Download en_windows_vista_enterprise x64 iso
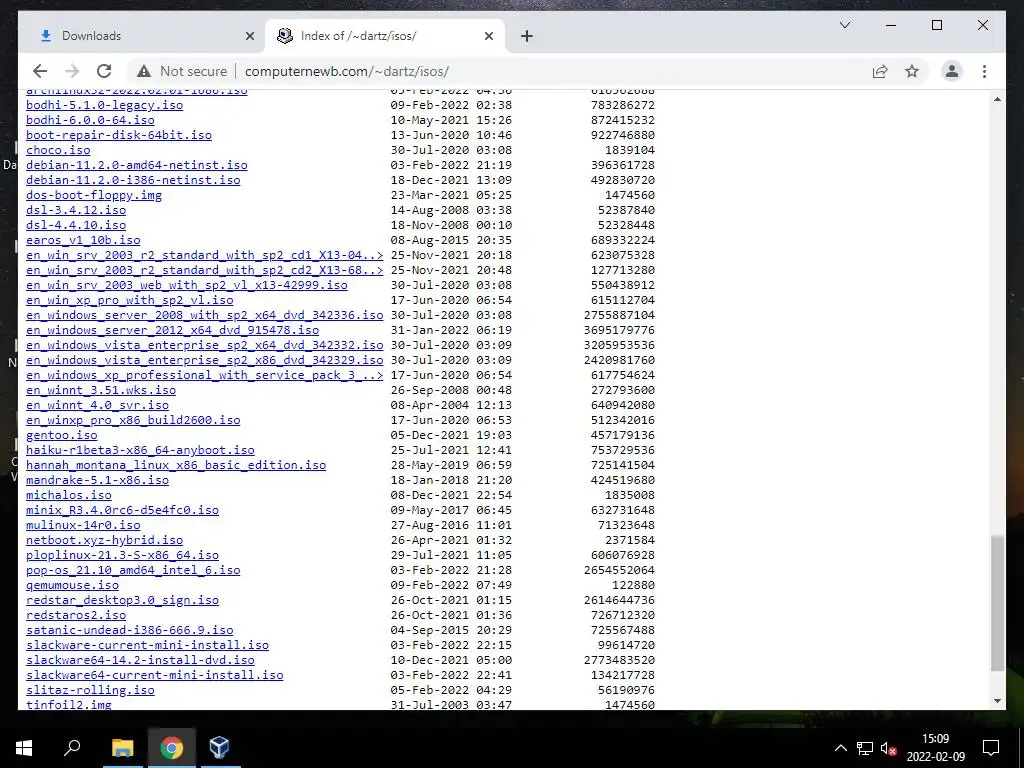This screenshot has height=768, width=1024. 204,345
